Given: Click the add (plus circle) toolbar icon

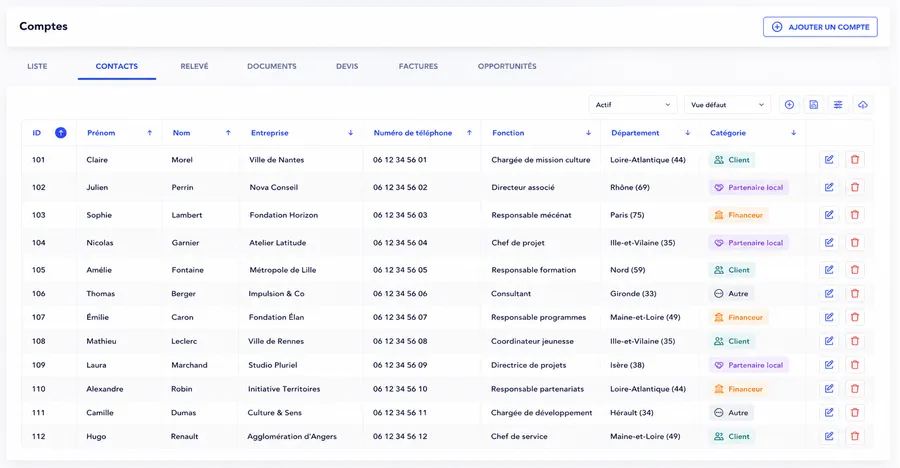Looking at the screenshot, I should 789,105.
